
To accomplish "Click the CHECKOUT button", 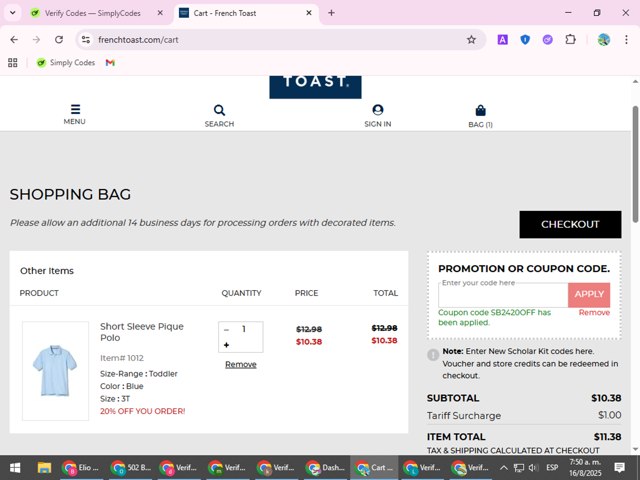I will [570, 224].
